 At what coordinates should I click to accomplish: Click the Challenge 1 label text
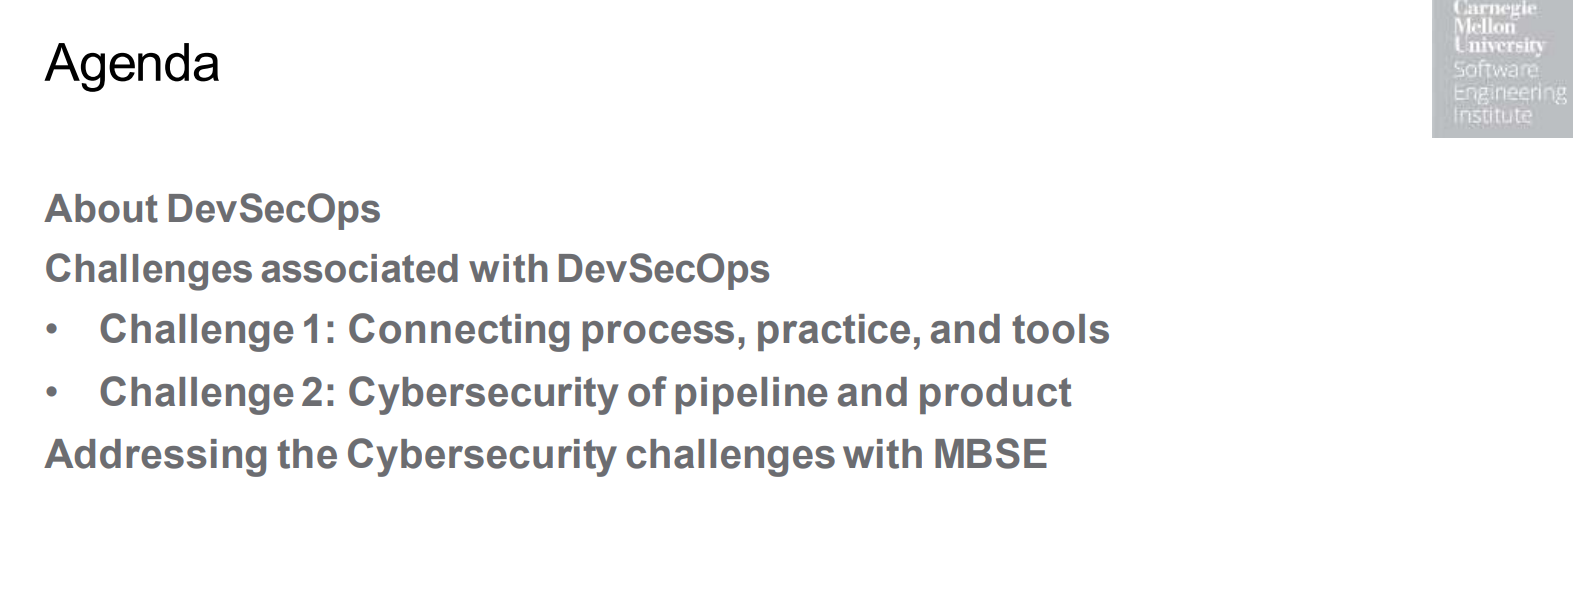click(216, 330)
